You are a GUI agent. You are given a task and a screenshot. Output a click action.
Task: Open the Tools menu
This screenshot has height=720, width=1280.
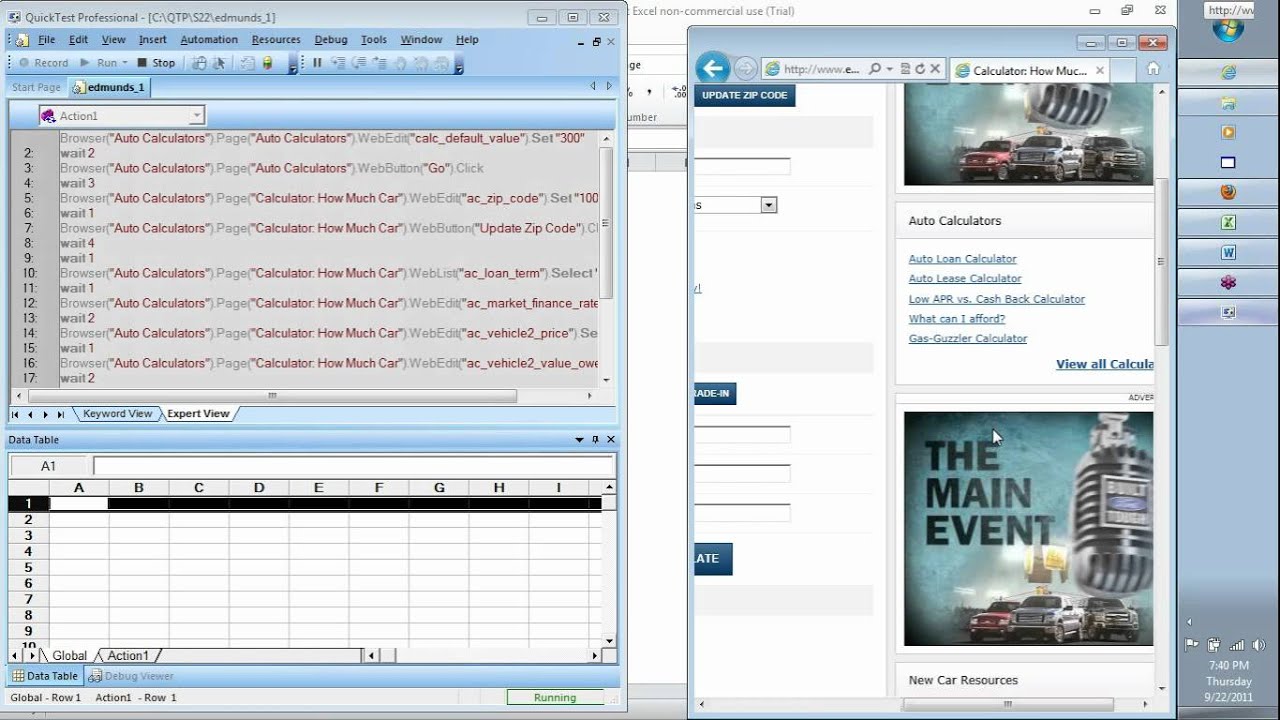pos(374,40)
